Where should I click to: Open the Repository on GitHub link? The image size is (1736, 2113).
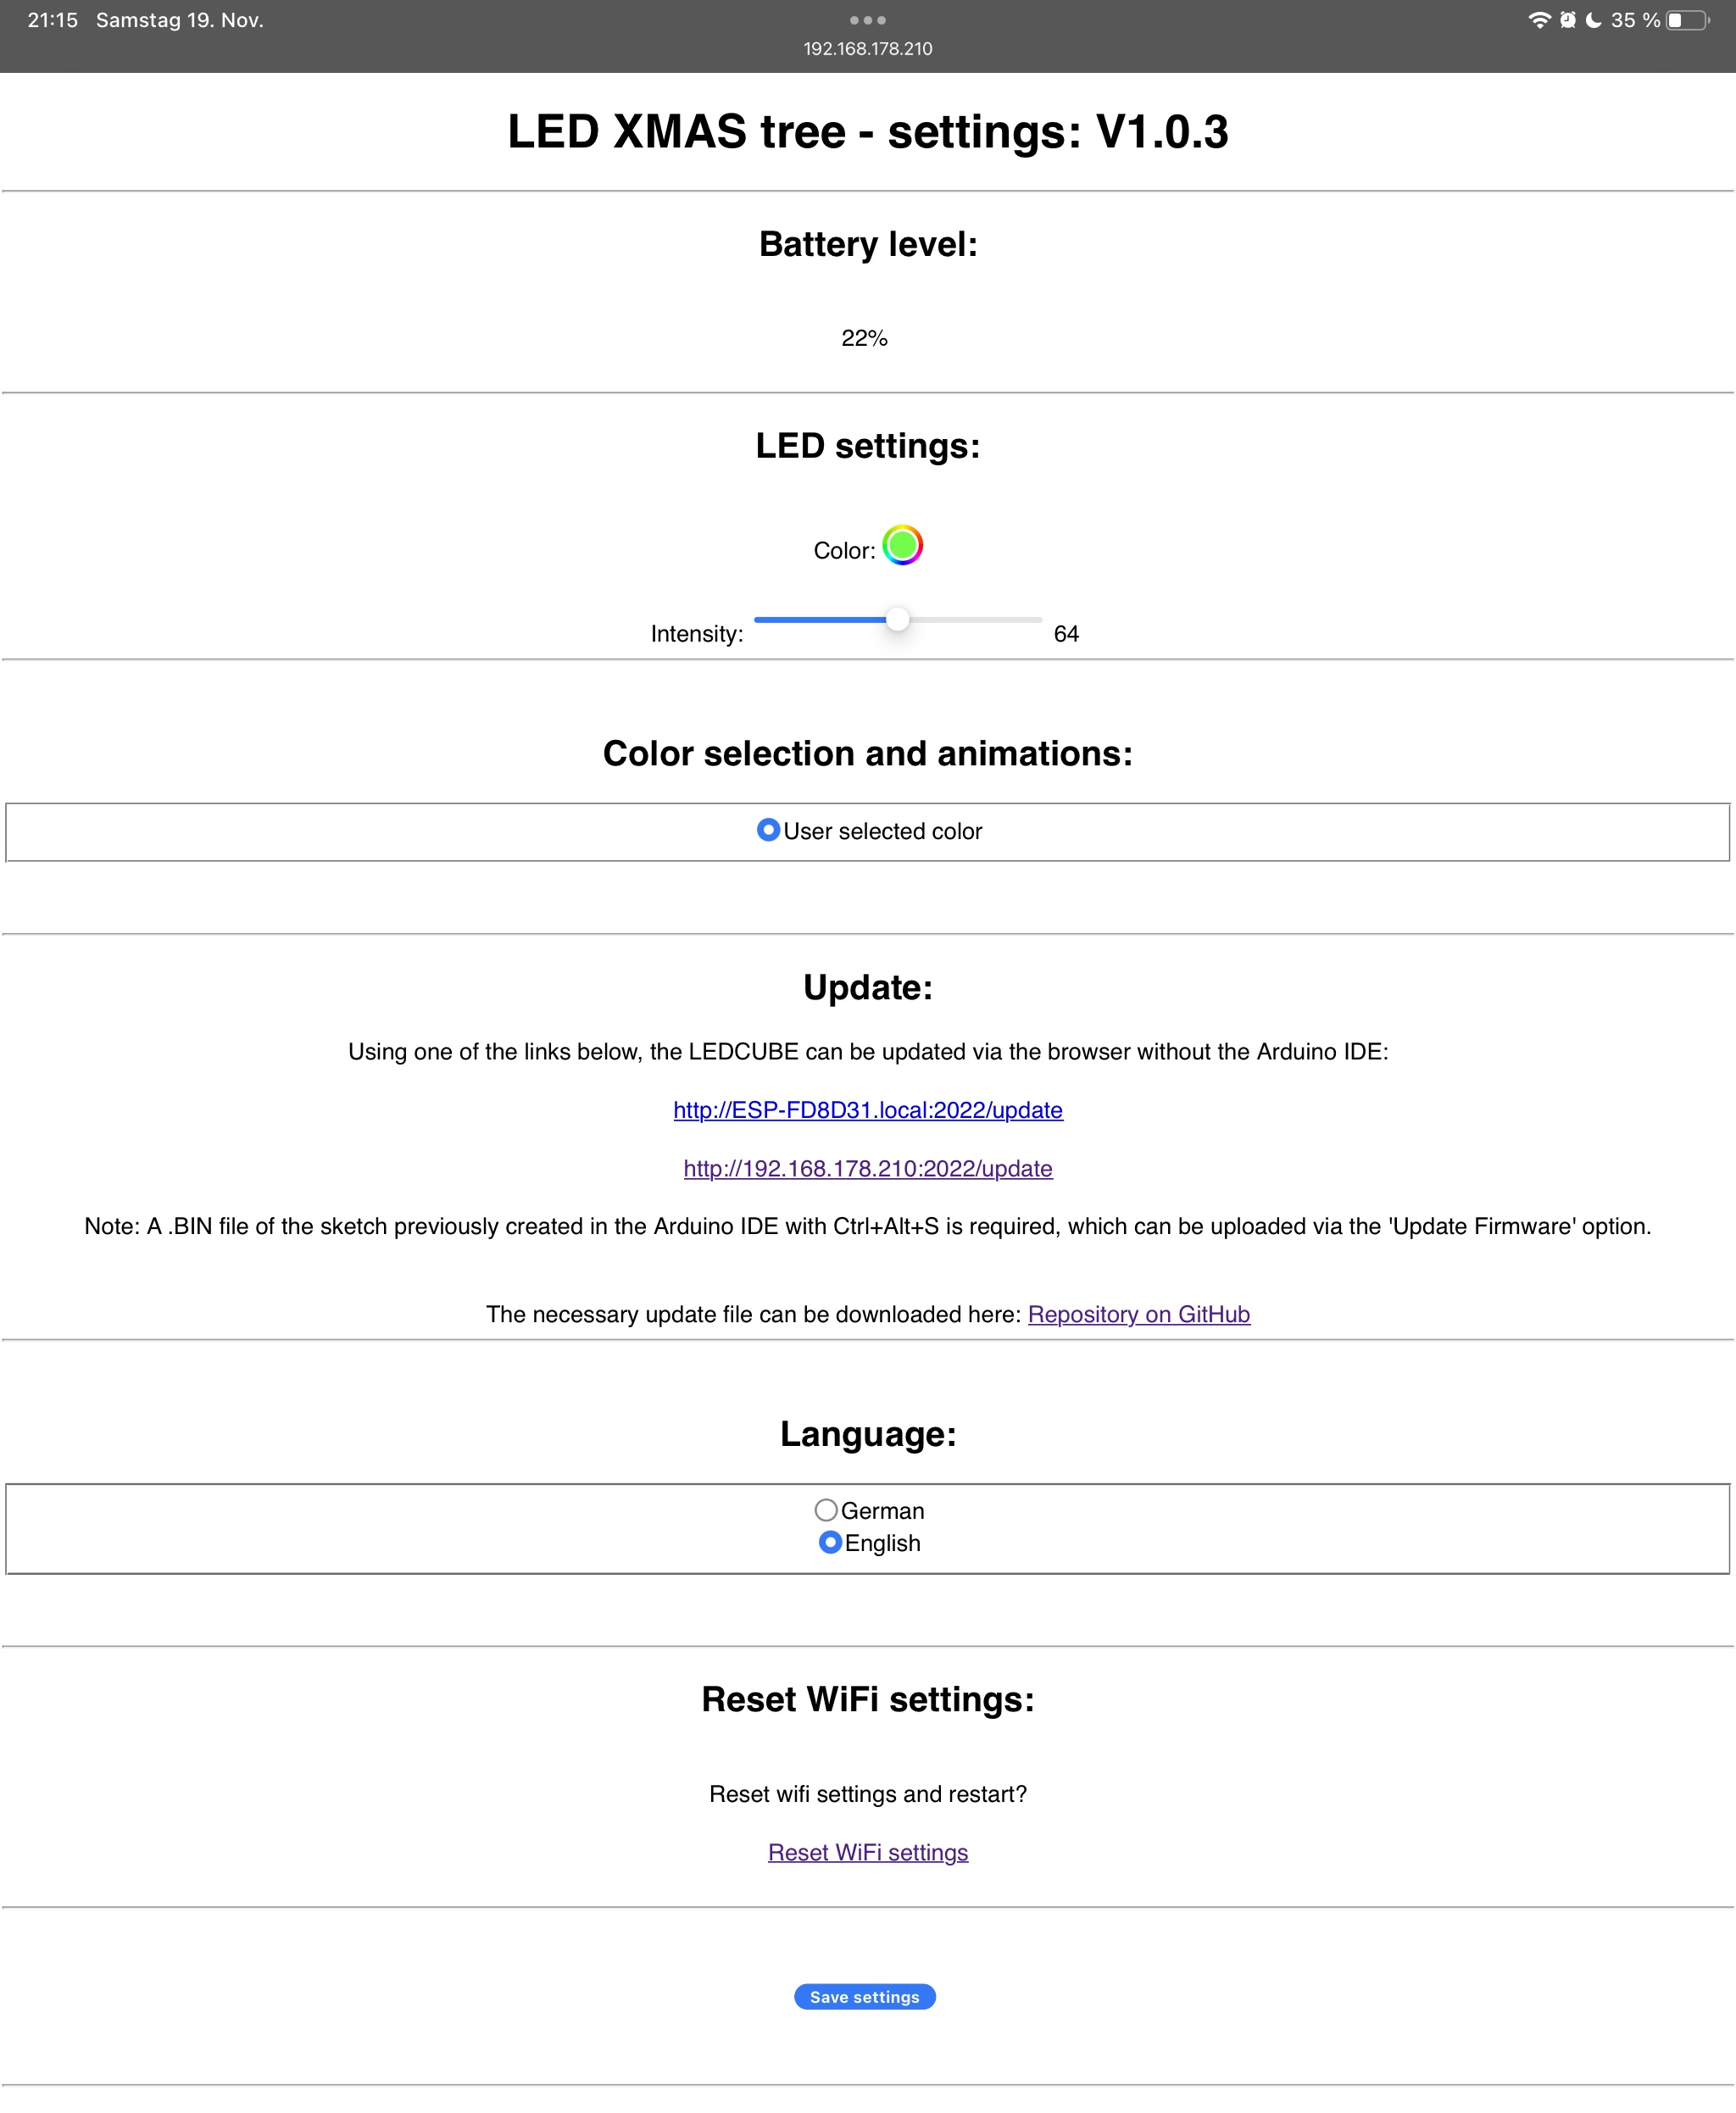pos(1139,1314)
